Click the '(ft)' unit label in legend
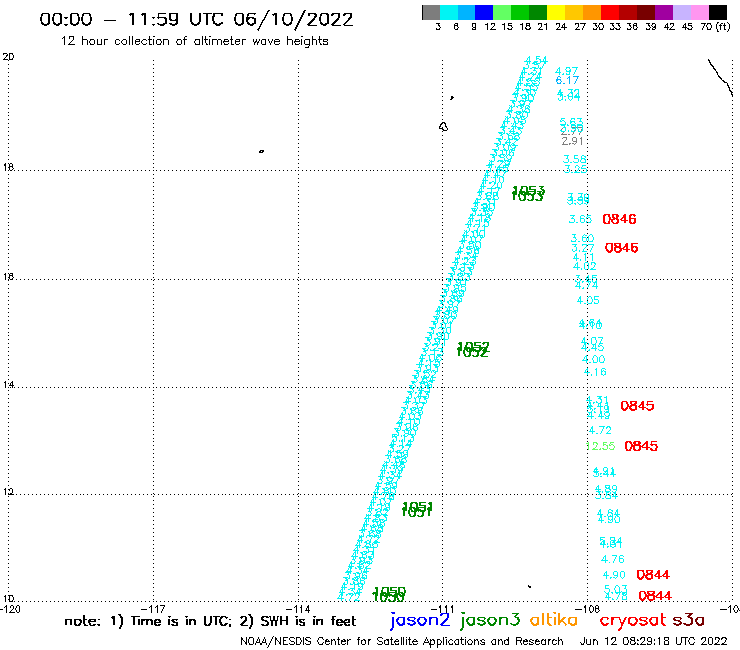This screenshot has height=650, width=740. click(723, 26)
